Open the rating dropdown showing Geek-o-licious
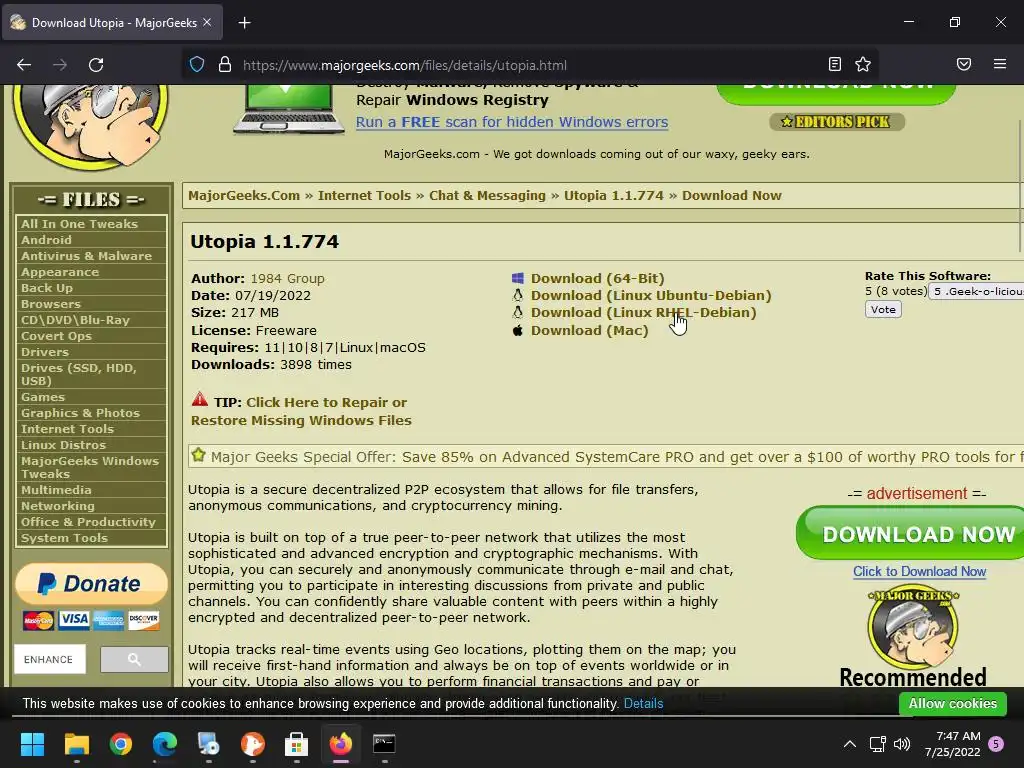Image resolution: width=1024 pixels, height=768 pixels. pyautogui.click(x=976, y=291)
